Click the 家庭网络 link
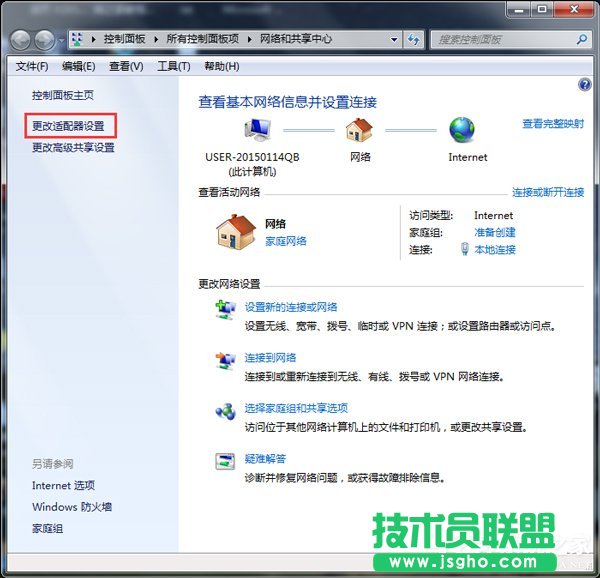Screen dimensions: 600x578 (x=286, y=241)
